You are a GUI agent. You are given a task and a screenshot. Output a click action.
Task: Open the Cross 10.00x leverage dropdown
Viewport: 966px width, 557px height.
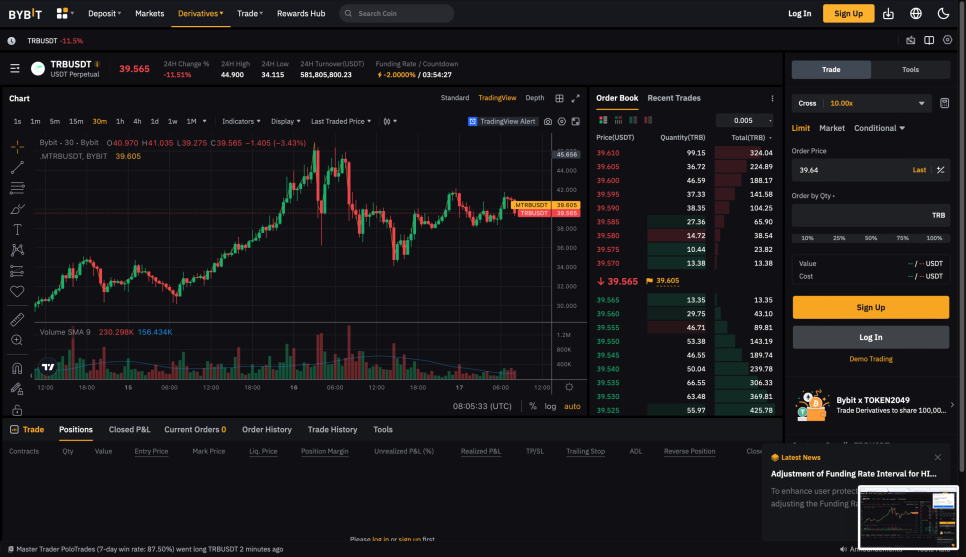(862, 103)
